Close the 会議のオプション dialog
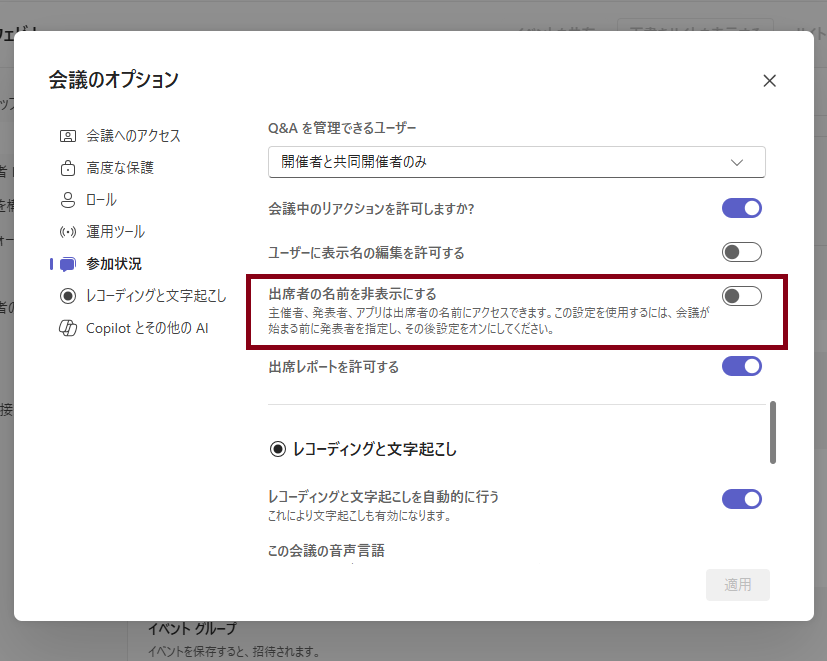The image size is (827, 661). pyautogui.click(x=769, y=80)
